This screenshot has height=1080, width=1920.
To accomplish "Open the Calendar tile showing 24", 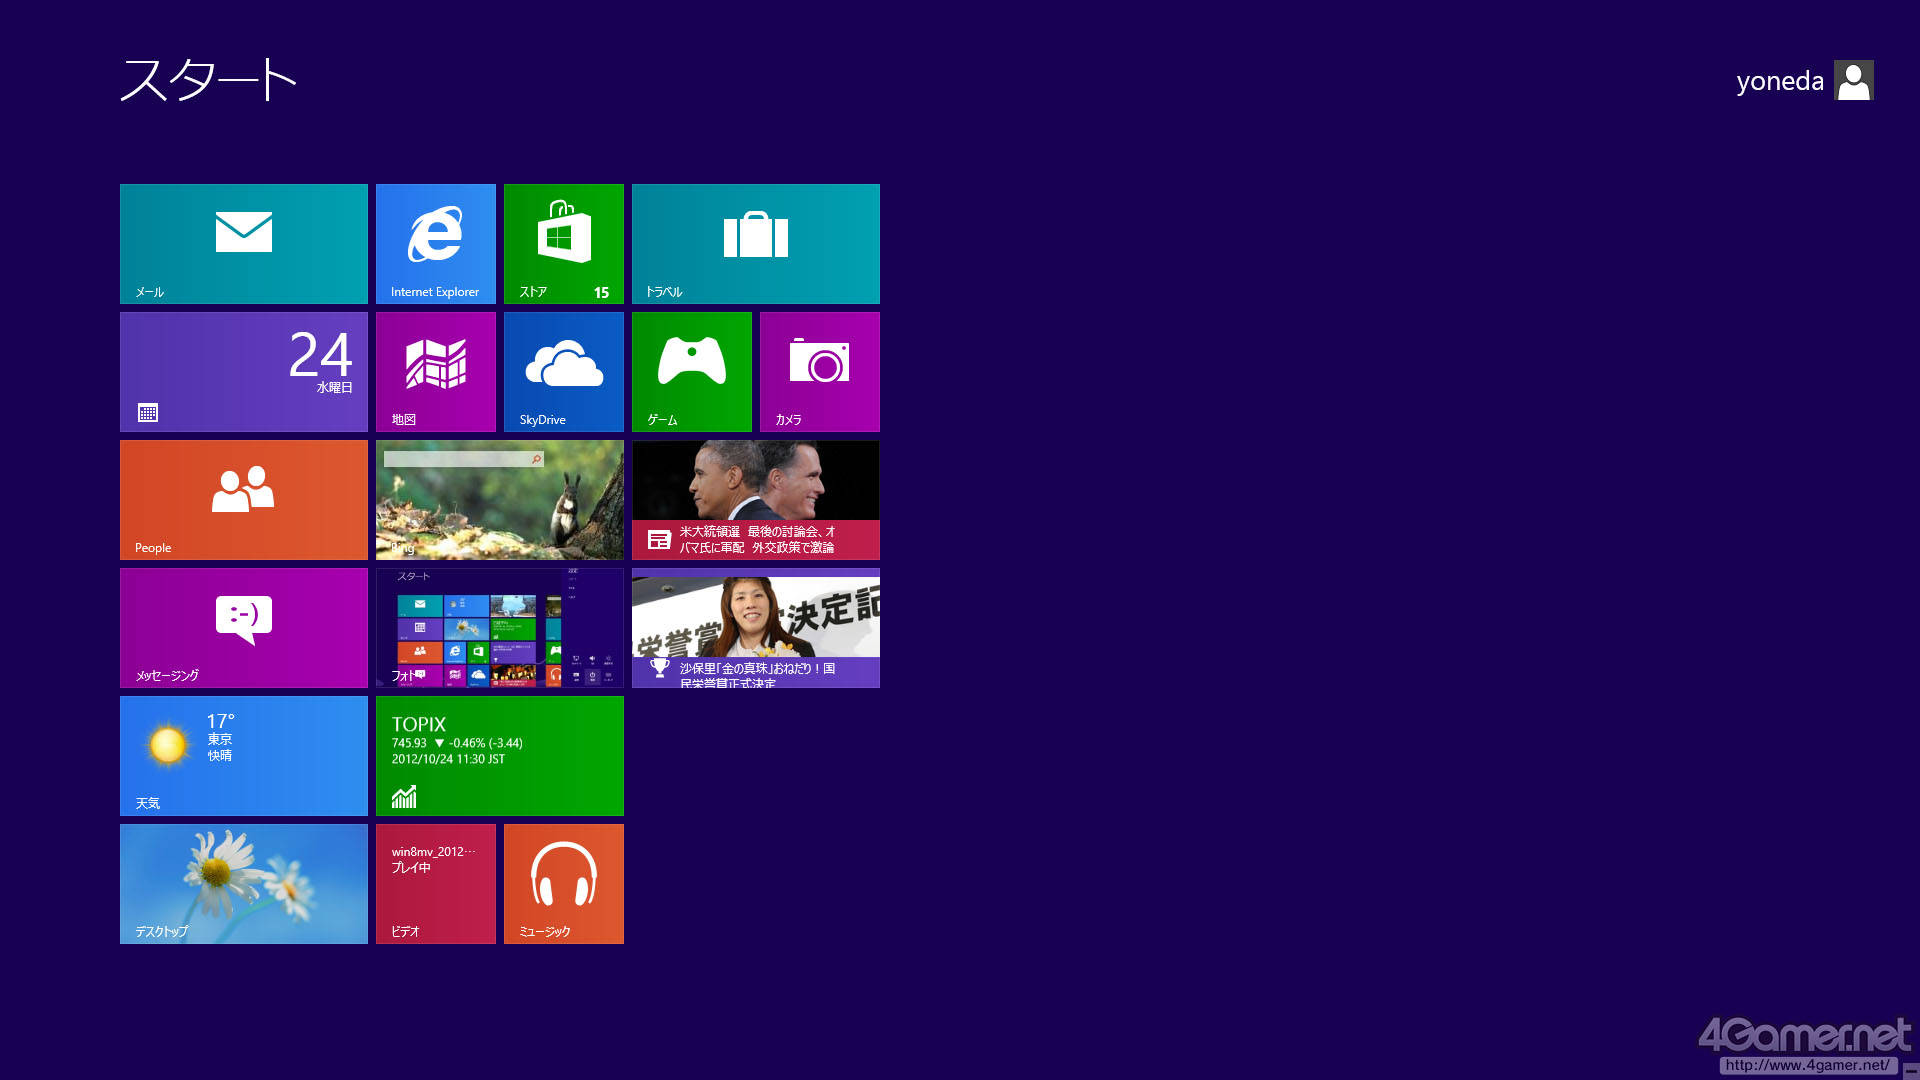I will (243, 371).
